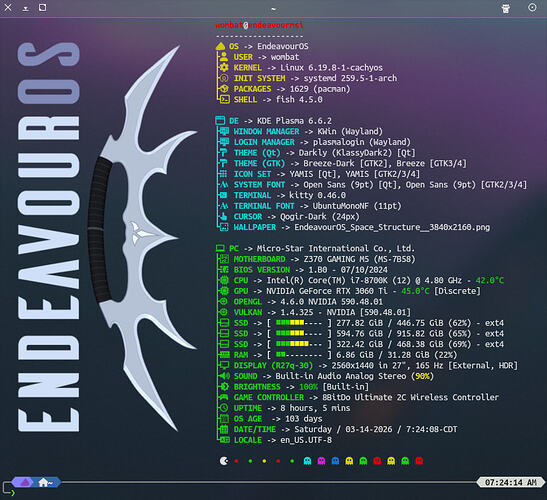Click the magenta ghost icon
This screenshot has height=500, width=547.
coord(321,461)
